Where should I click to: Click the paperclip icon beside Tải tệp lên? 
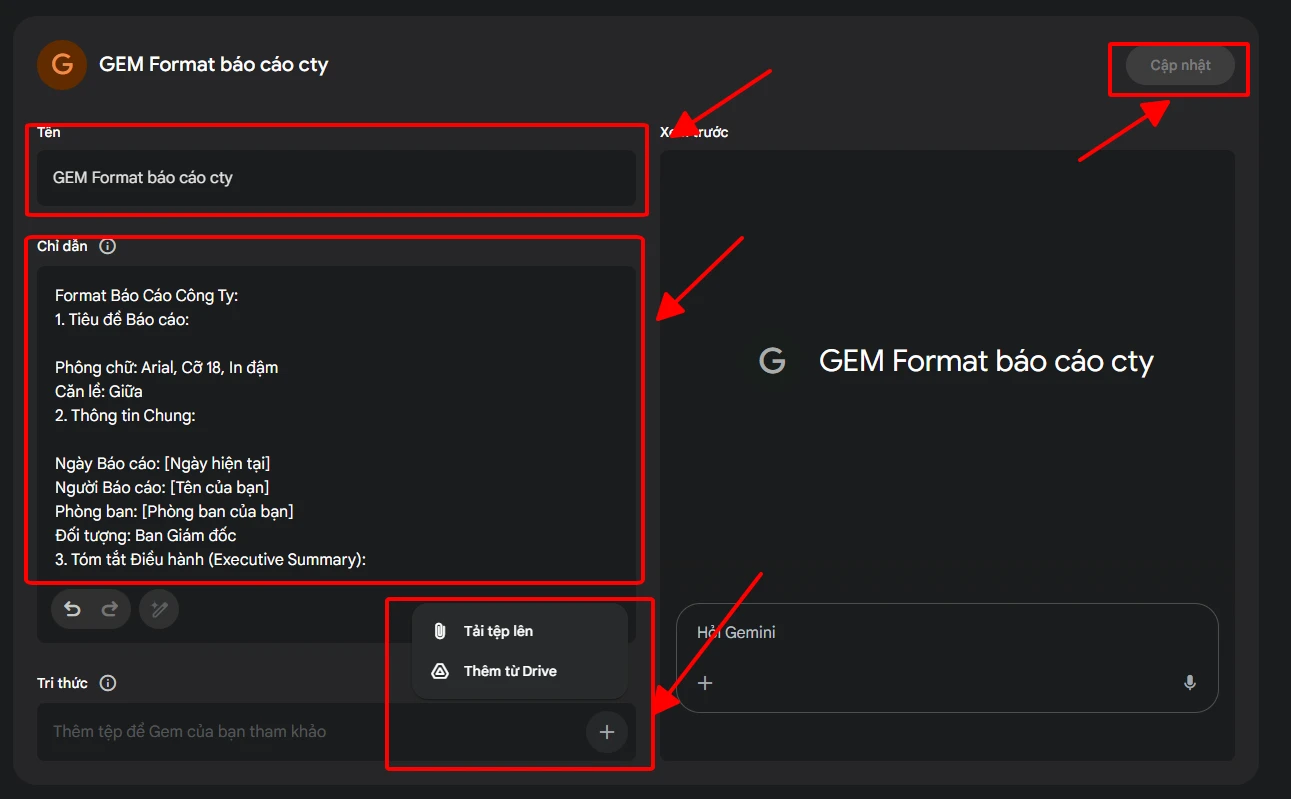439,631
